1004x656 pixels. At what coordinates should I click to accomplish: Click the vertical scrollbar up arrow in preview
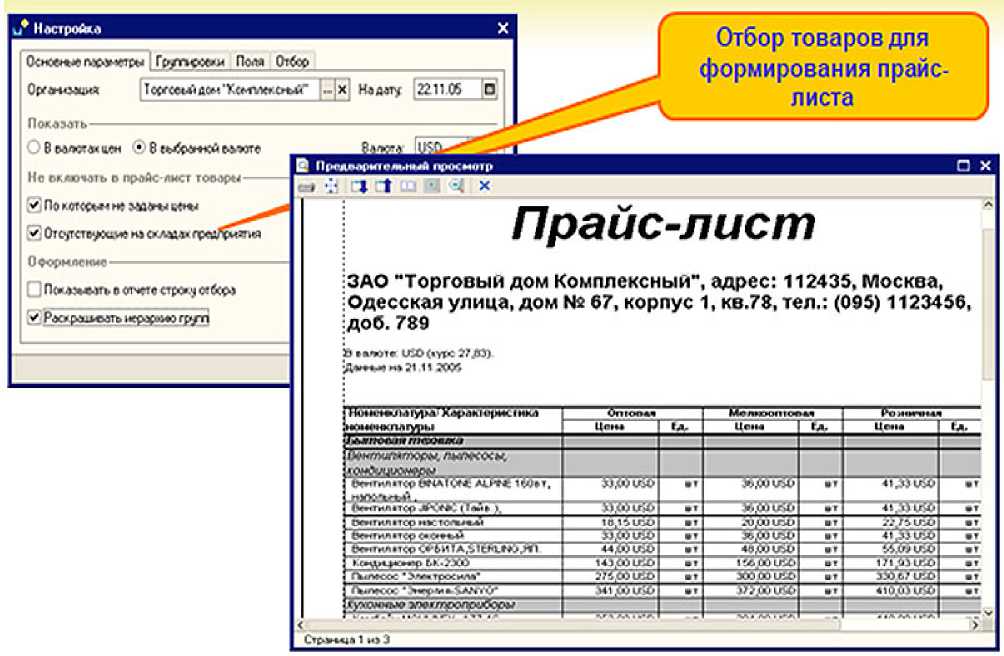988,205
